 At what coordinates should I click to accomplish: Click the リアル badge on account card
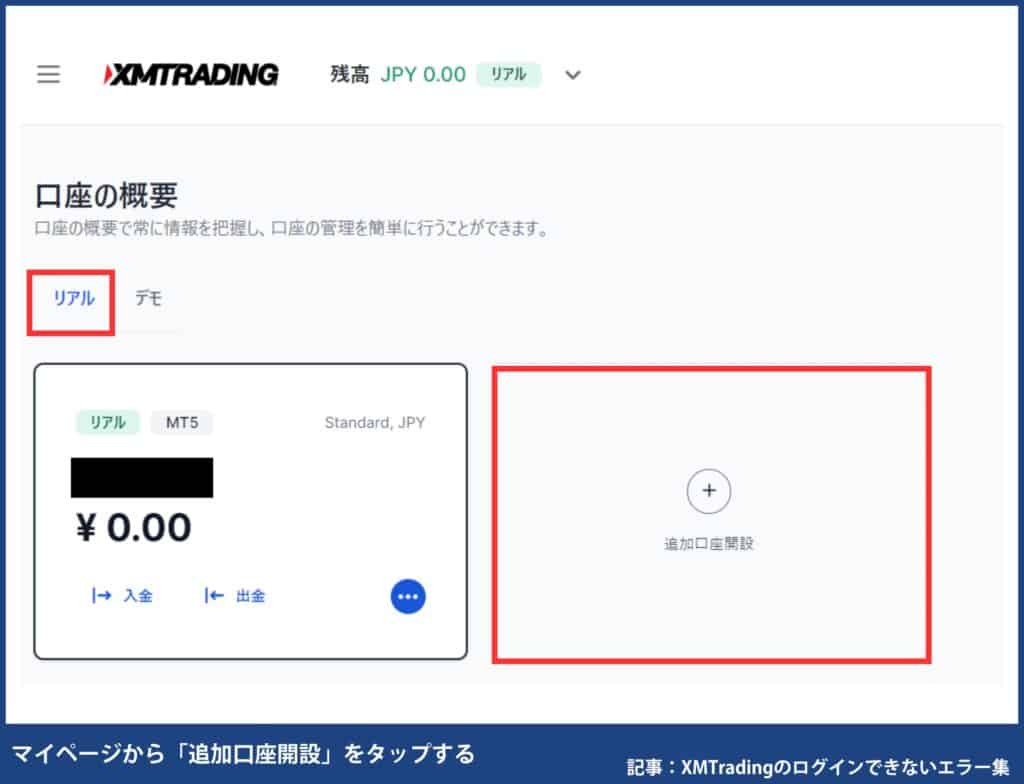(108, 423)
